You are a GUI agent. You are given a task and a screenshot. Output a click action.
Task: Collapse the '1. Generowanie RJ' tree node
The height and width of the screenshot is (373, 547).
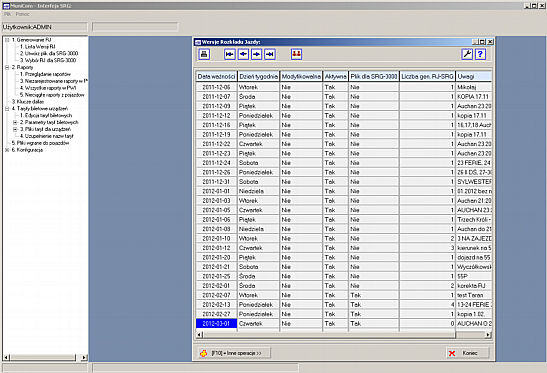click(x=7, y=40)
